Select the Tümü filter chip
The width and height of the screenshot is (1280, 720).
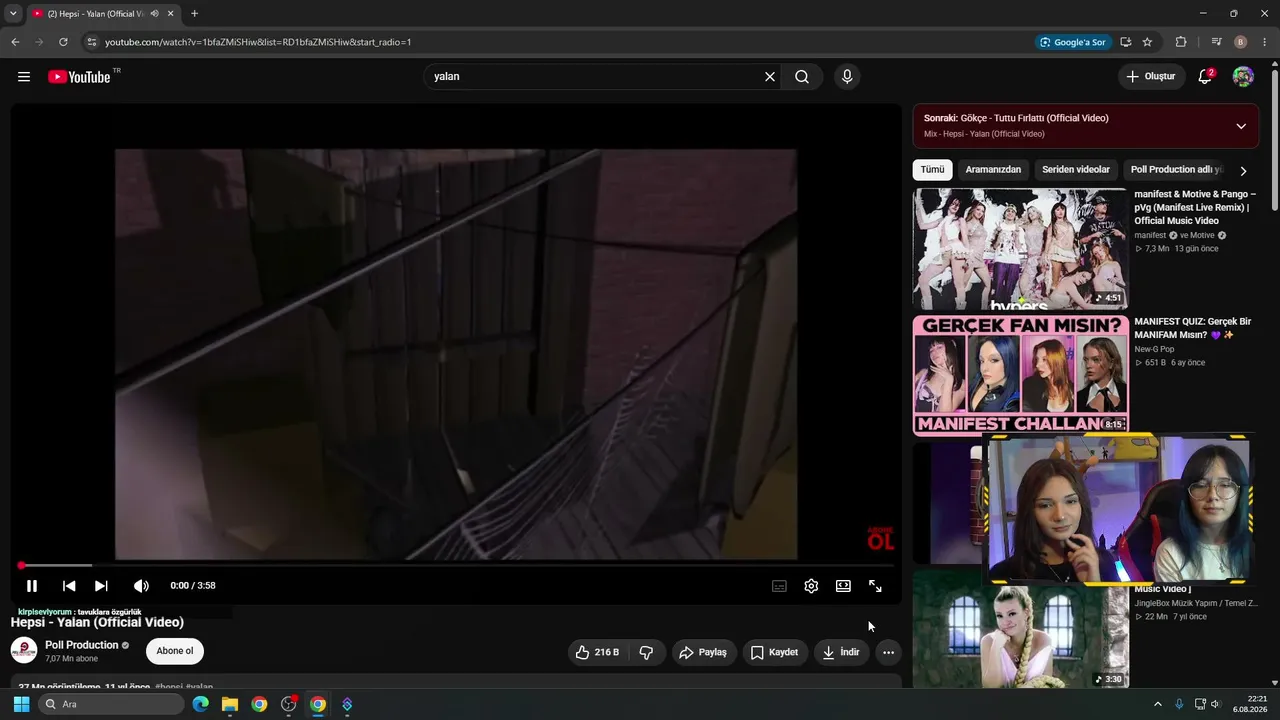pos(932,170)
